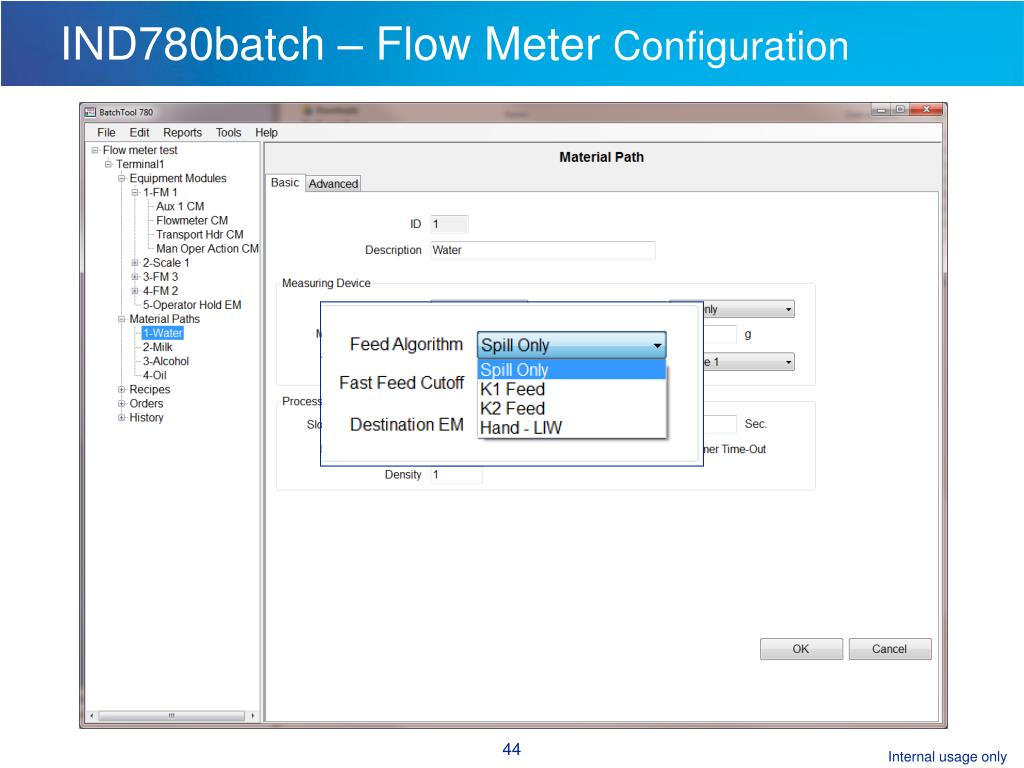Click the field before the Sec. unit
The height and width of the screenshot is (768, 1024).
click(720, 424)
